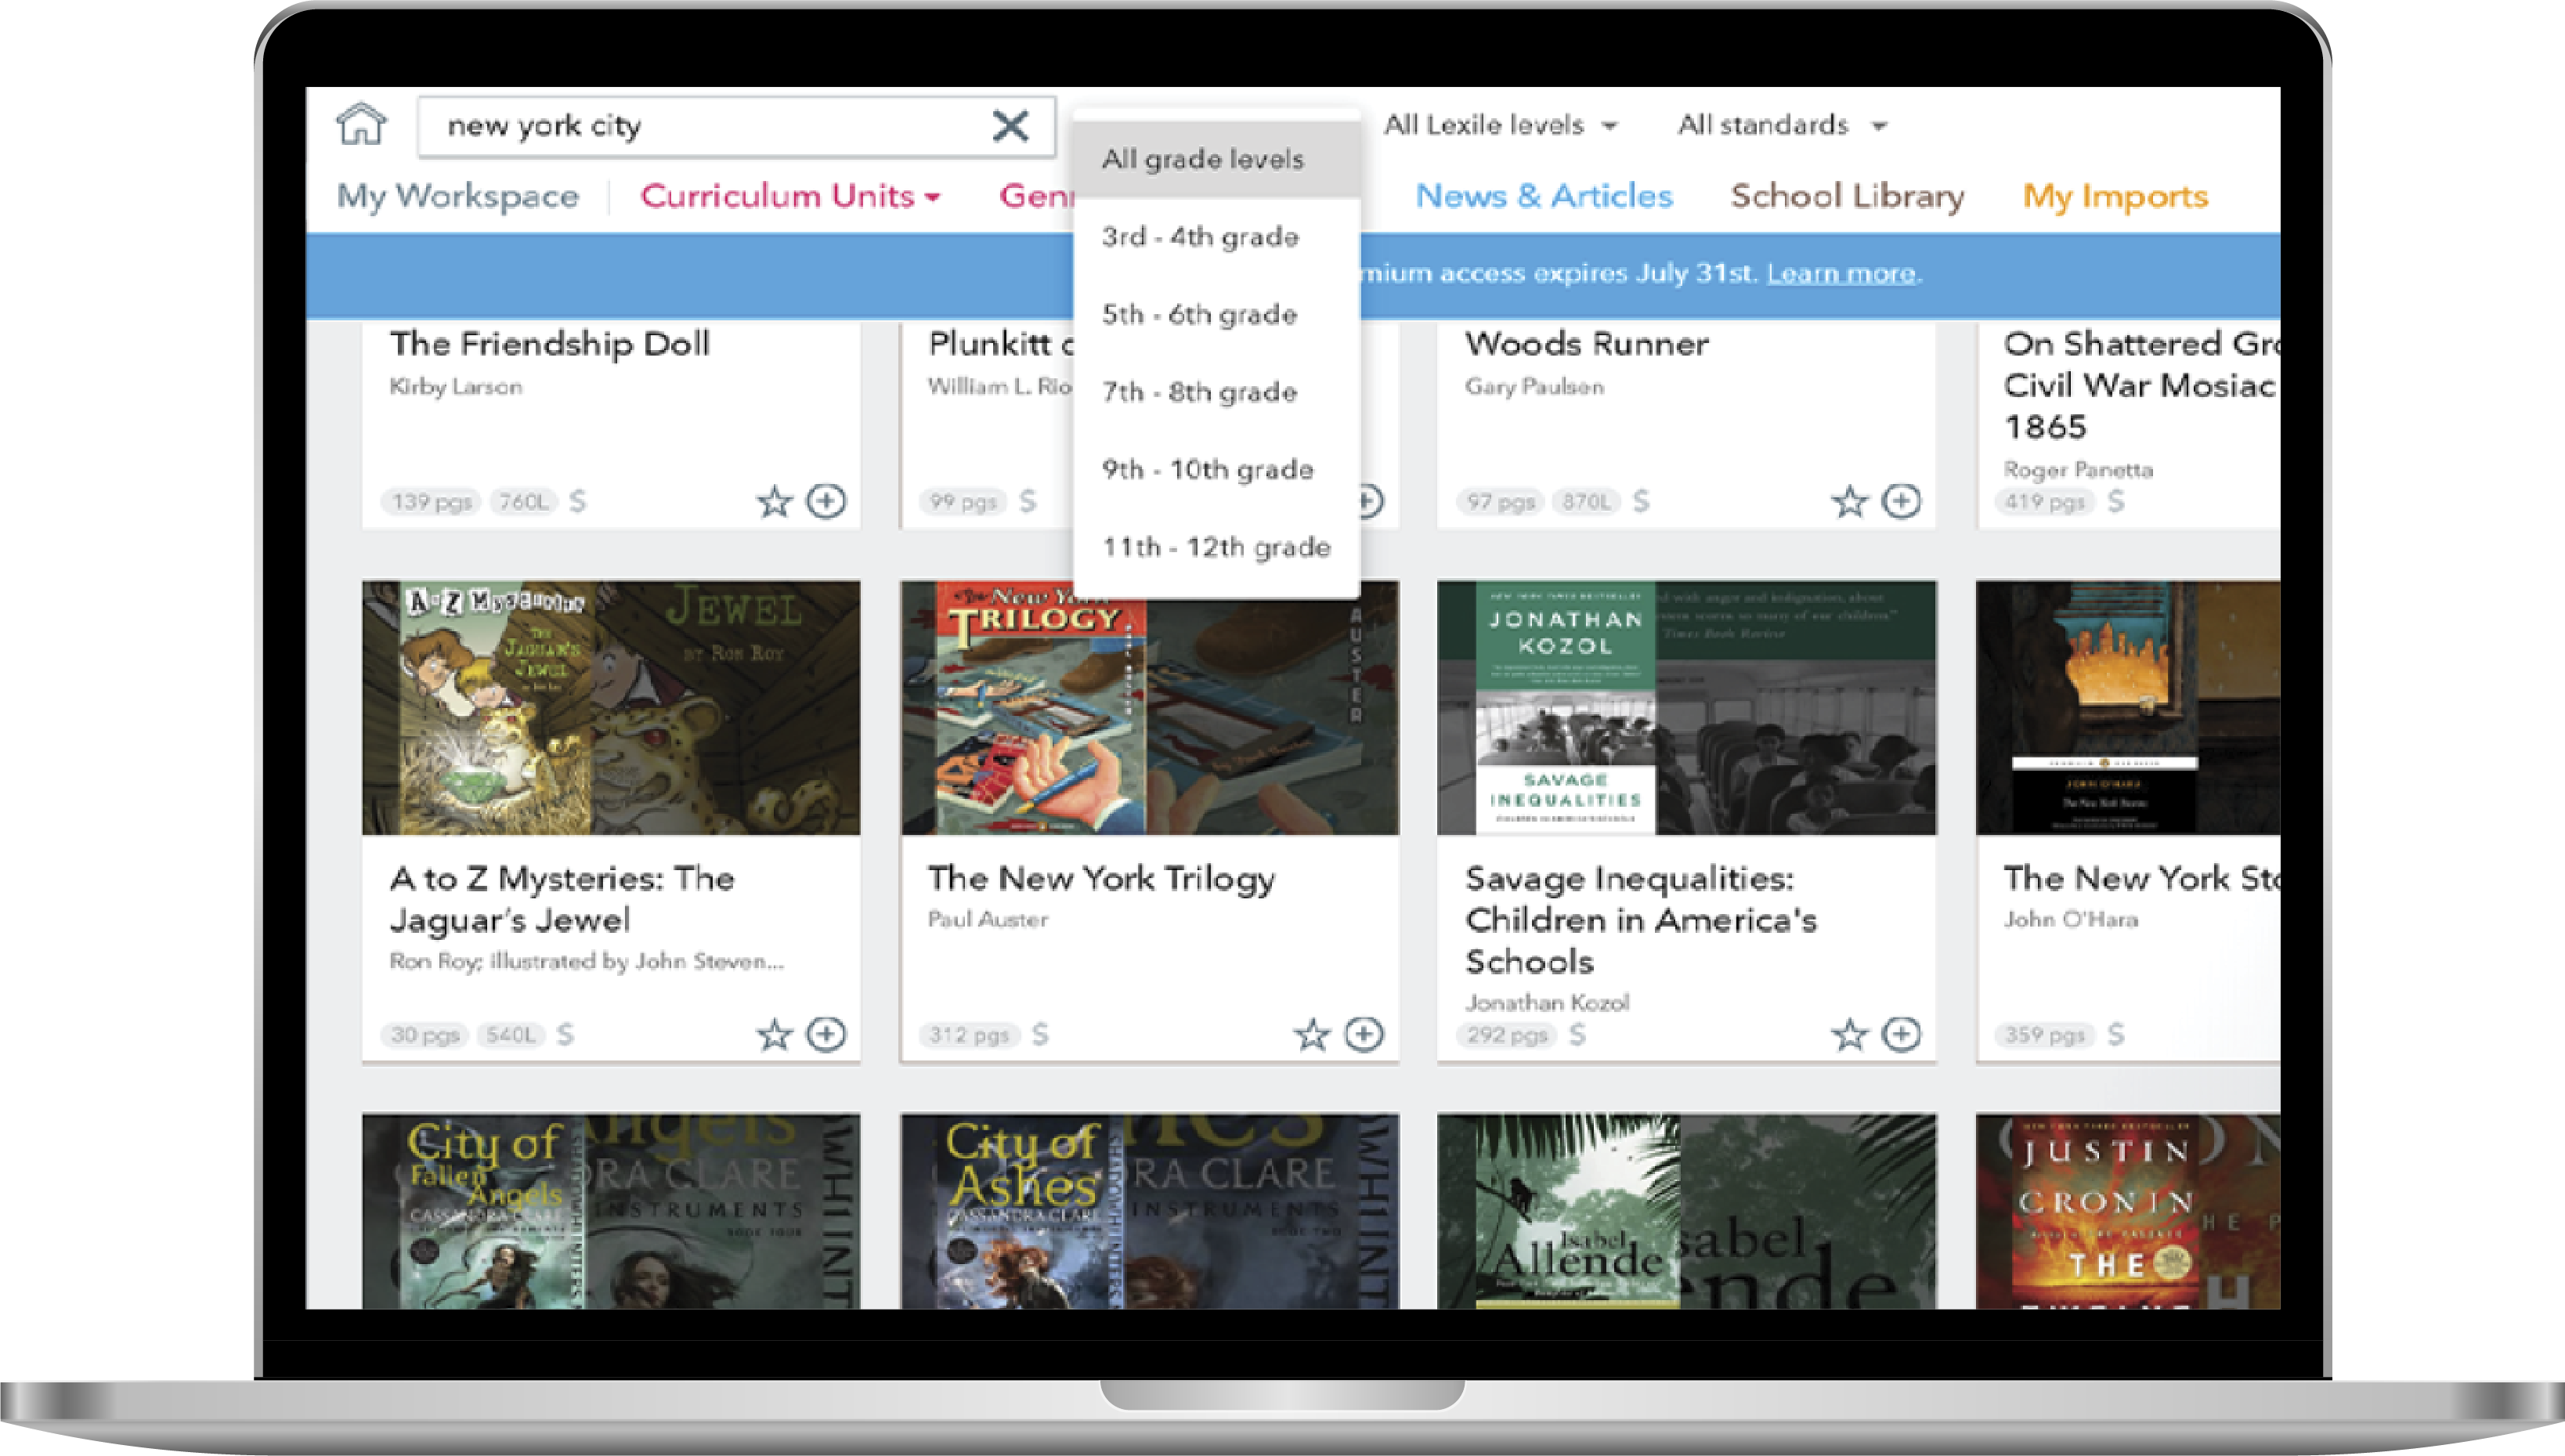
Task: Choose 9th - 10th grade
Action: click(1216, 470)
